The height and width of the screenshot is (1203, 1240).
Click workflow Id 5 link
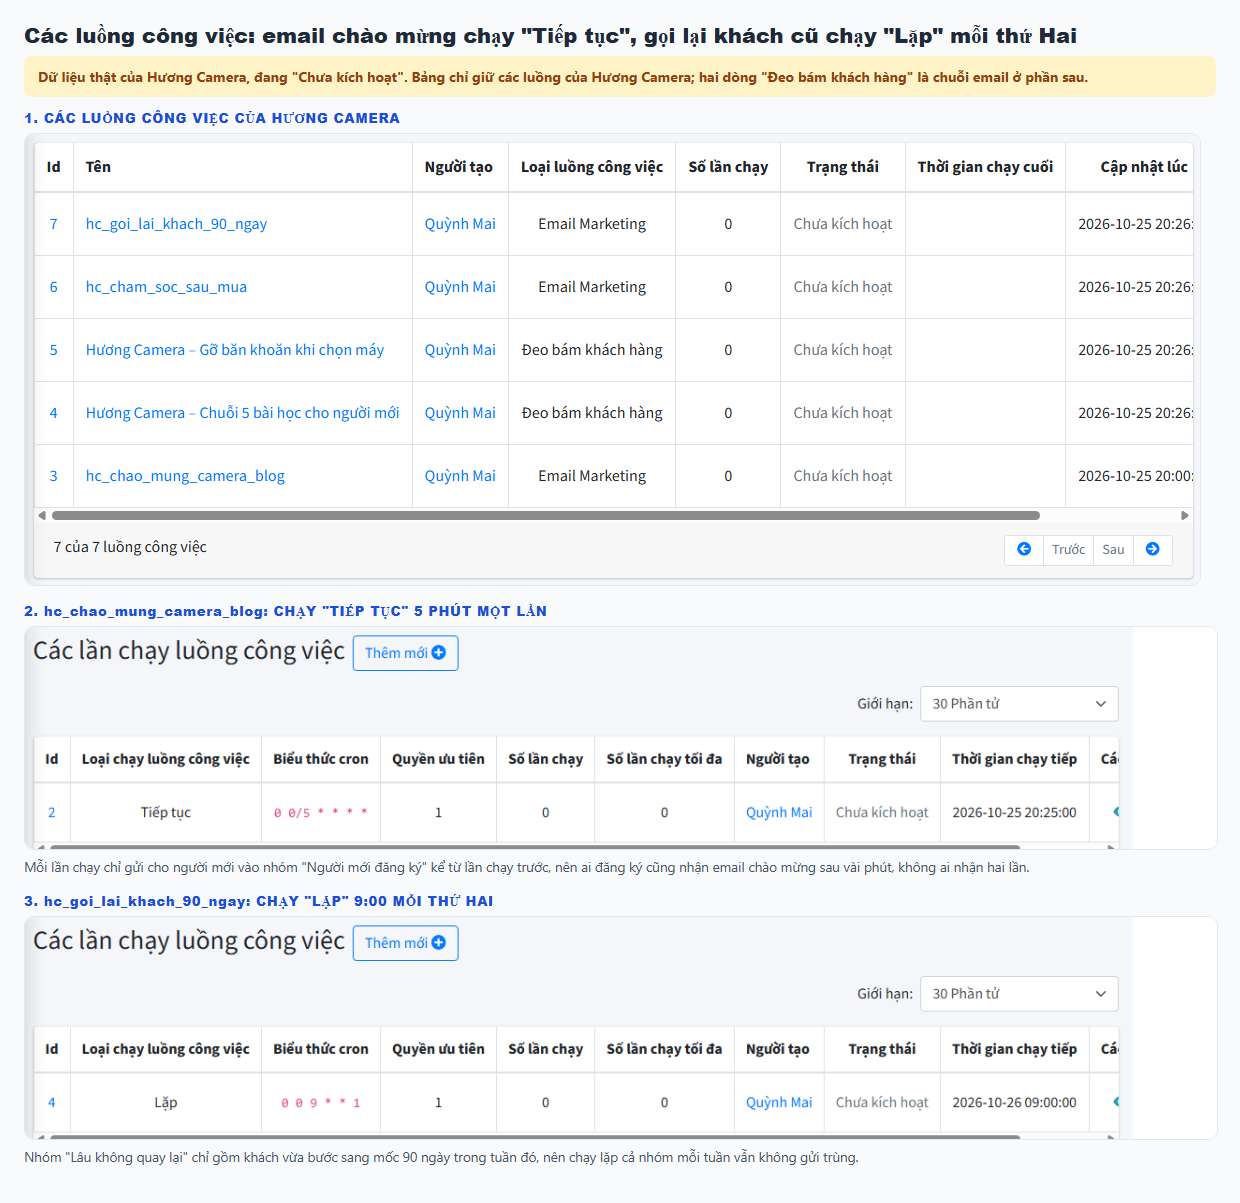(54, 350)
